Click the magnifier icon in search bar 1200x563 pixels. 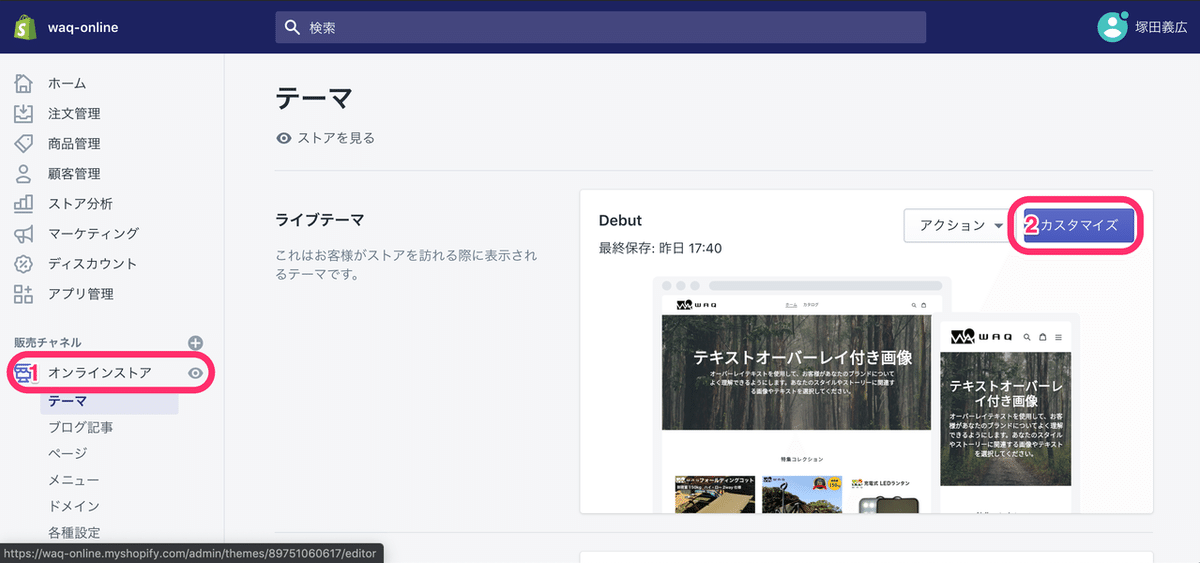(x=292, y=27)
